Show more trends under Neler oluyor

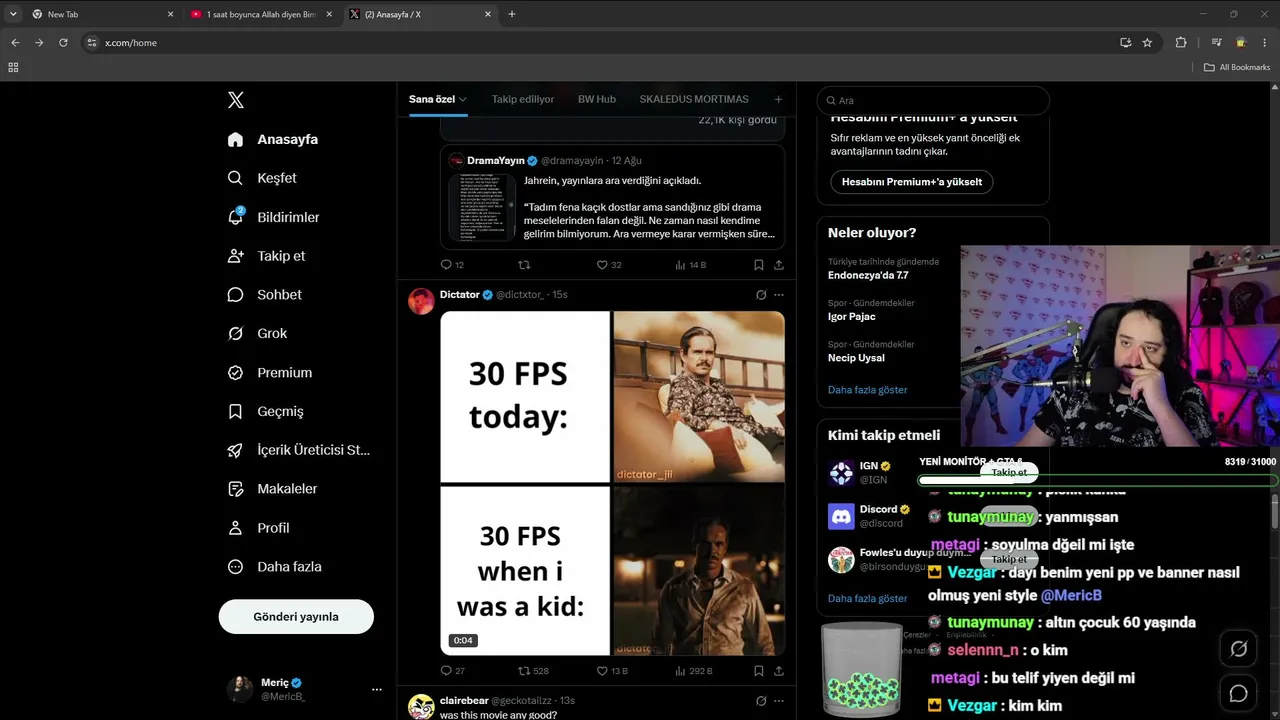[x=868, y=390]
